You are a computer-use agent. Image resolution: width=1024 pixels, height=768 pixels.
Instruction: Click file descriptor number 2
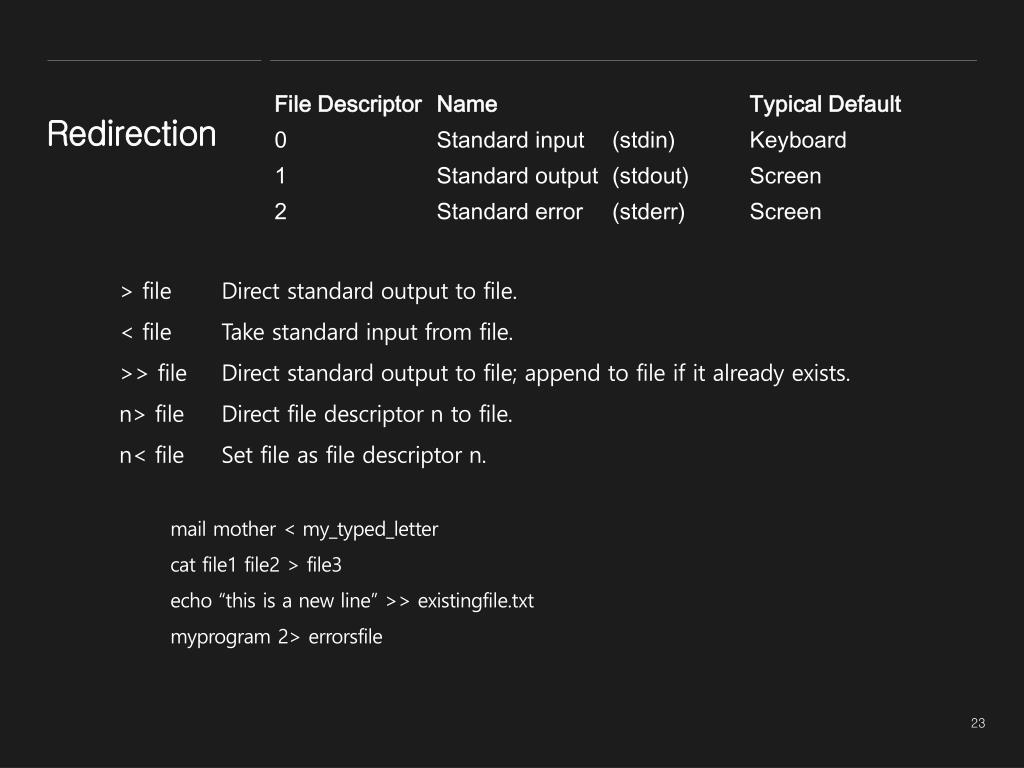pyautogui.click(x=280, y=212)
